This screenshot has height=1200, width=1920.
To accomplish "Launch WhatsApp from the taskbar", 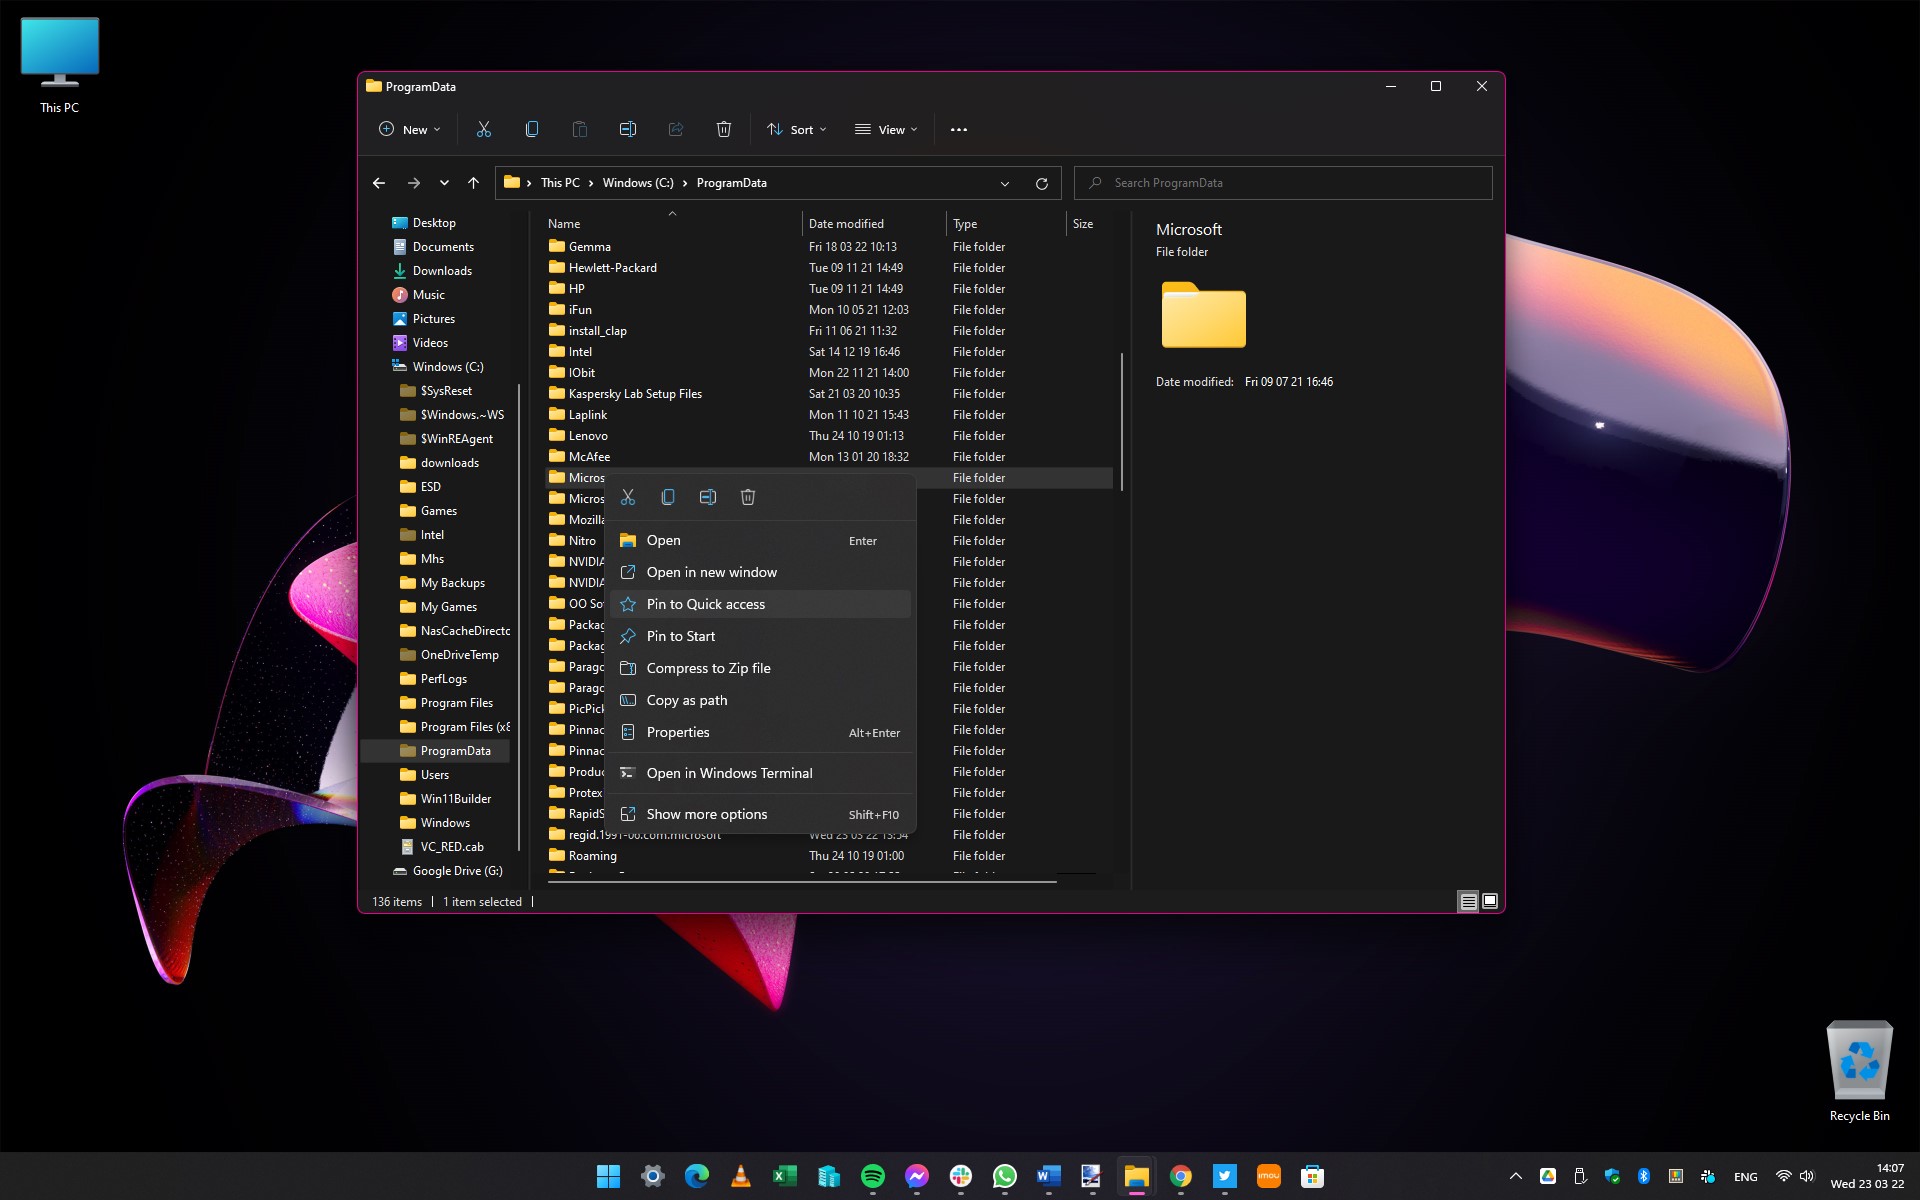I will (1004, 1176).
